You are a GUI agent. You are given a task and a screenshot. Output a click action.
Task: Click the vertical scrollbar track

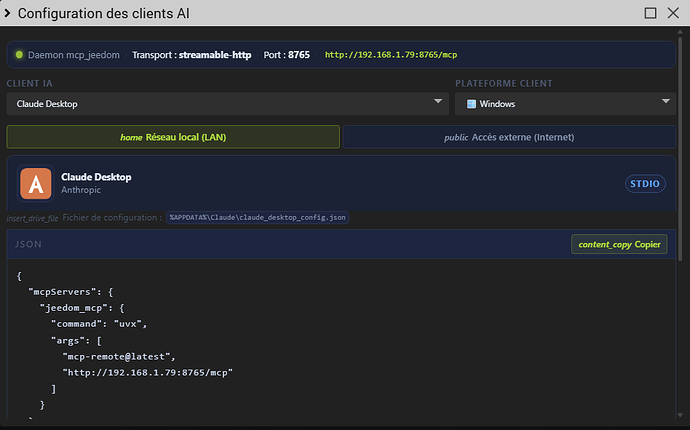pos(680,223)
